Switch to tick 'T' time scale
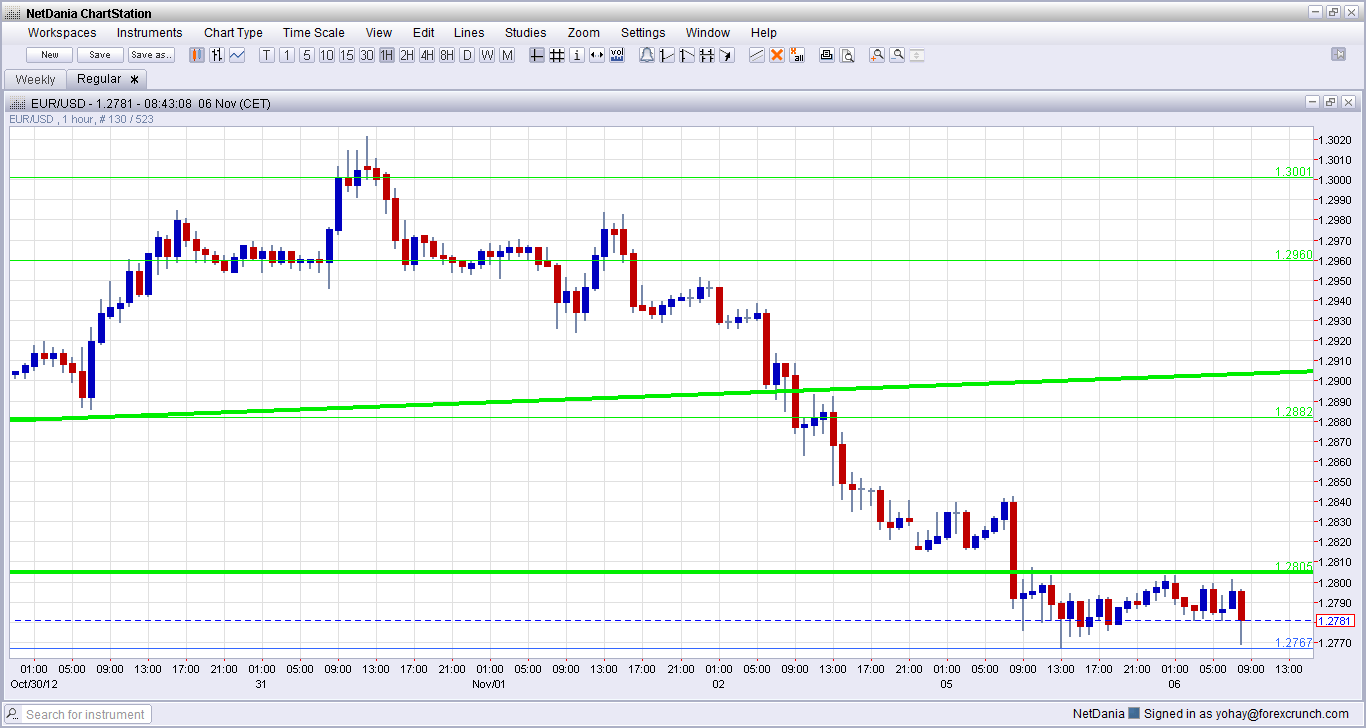The image size is (1366, 728). [x=267, y=55]
